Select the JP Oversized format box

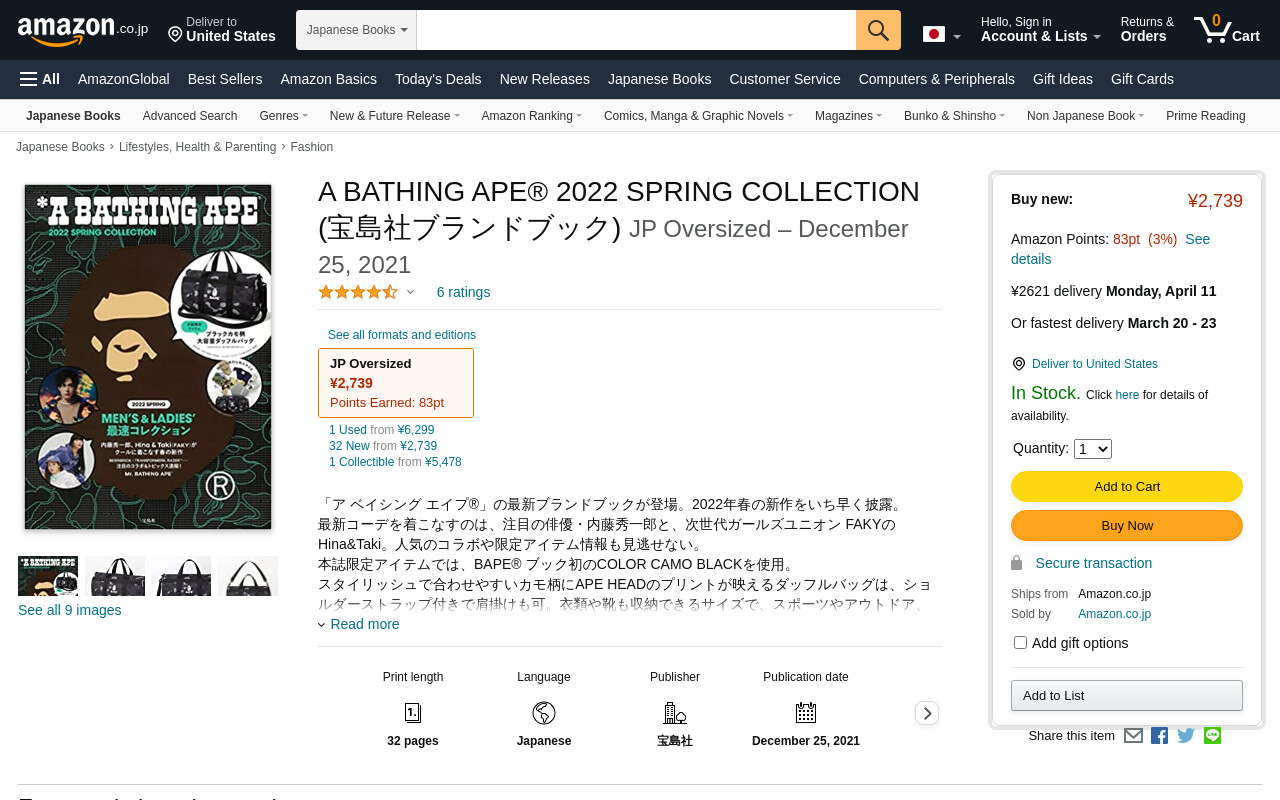pyautogui.click(x=396, y=383)
